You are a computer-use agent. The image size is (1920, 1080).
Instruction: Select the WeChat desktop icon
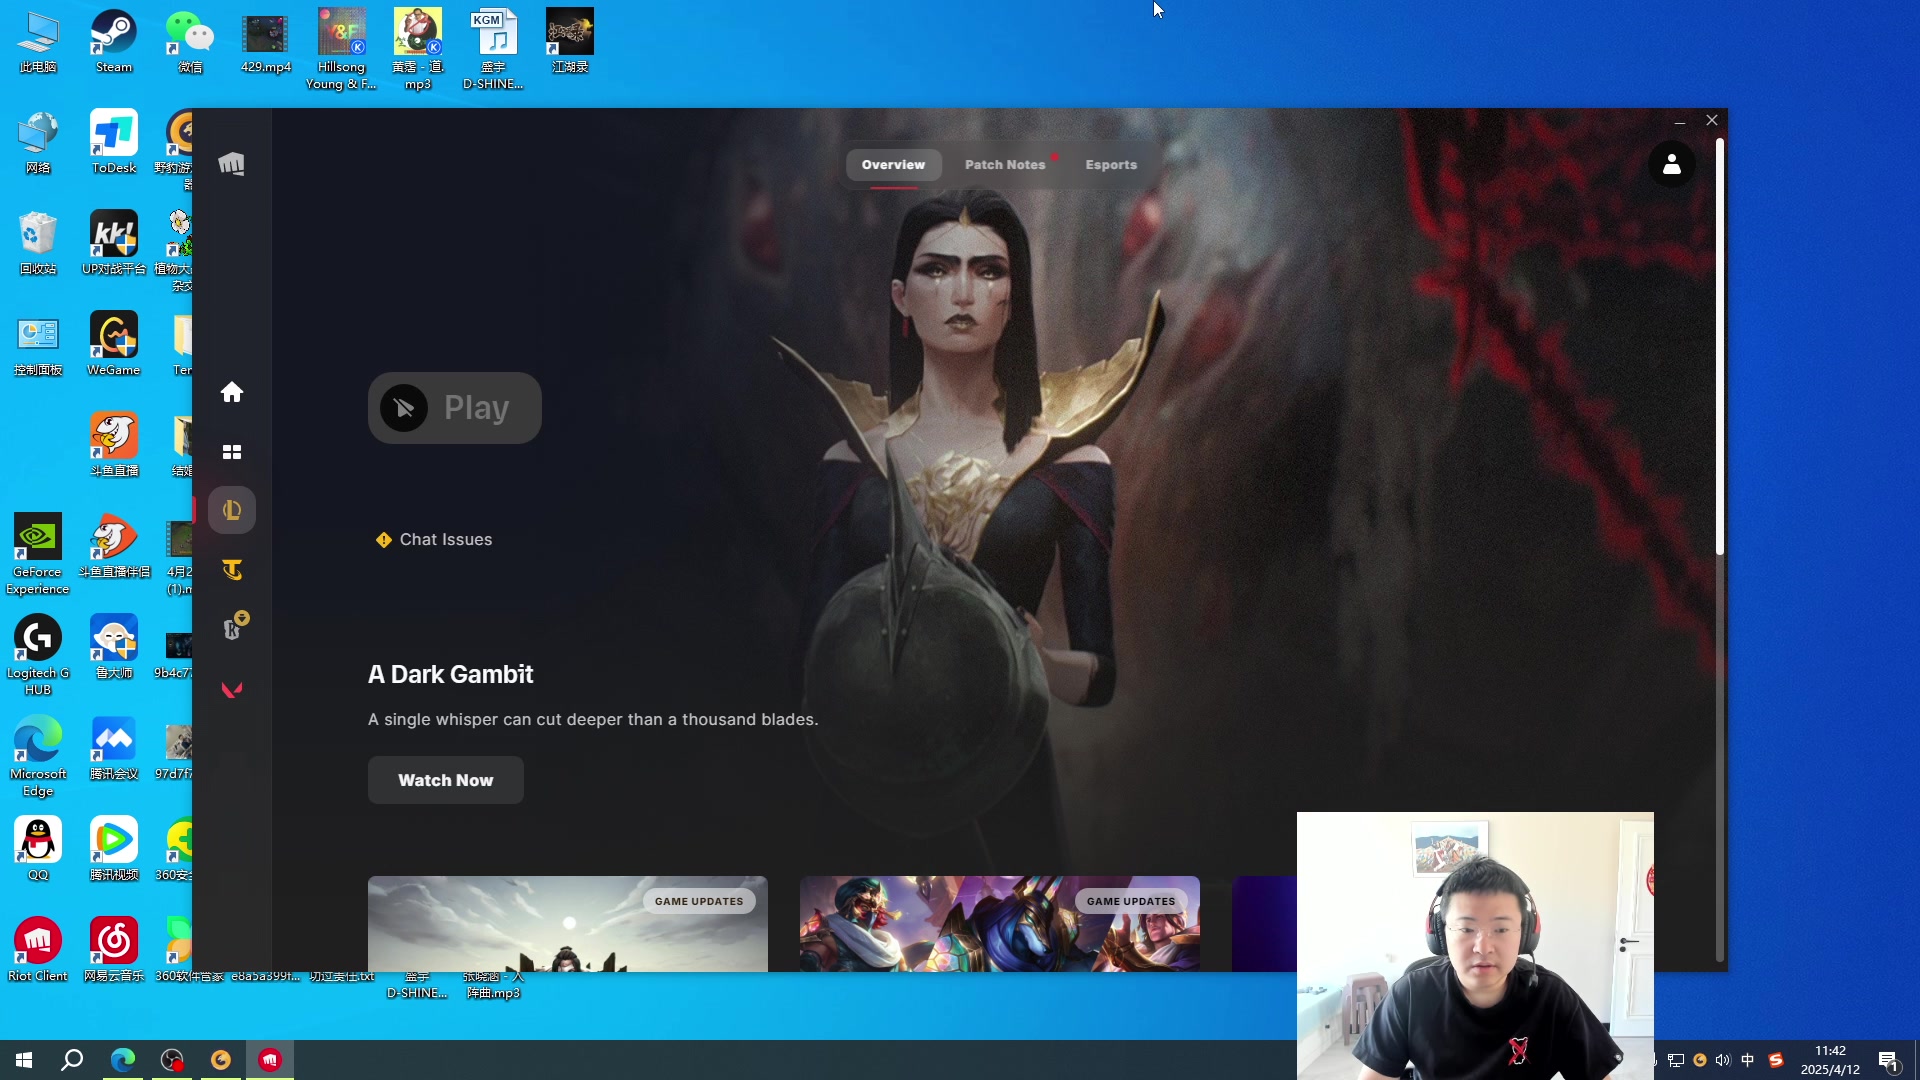(190, 42)
